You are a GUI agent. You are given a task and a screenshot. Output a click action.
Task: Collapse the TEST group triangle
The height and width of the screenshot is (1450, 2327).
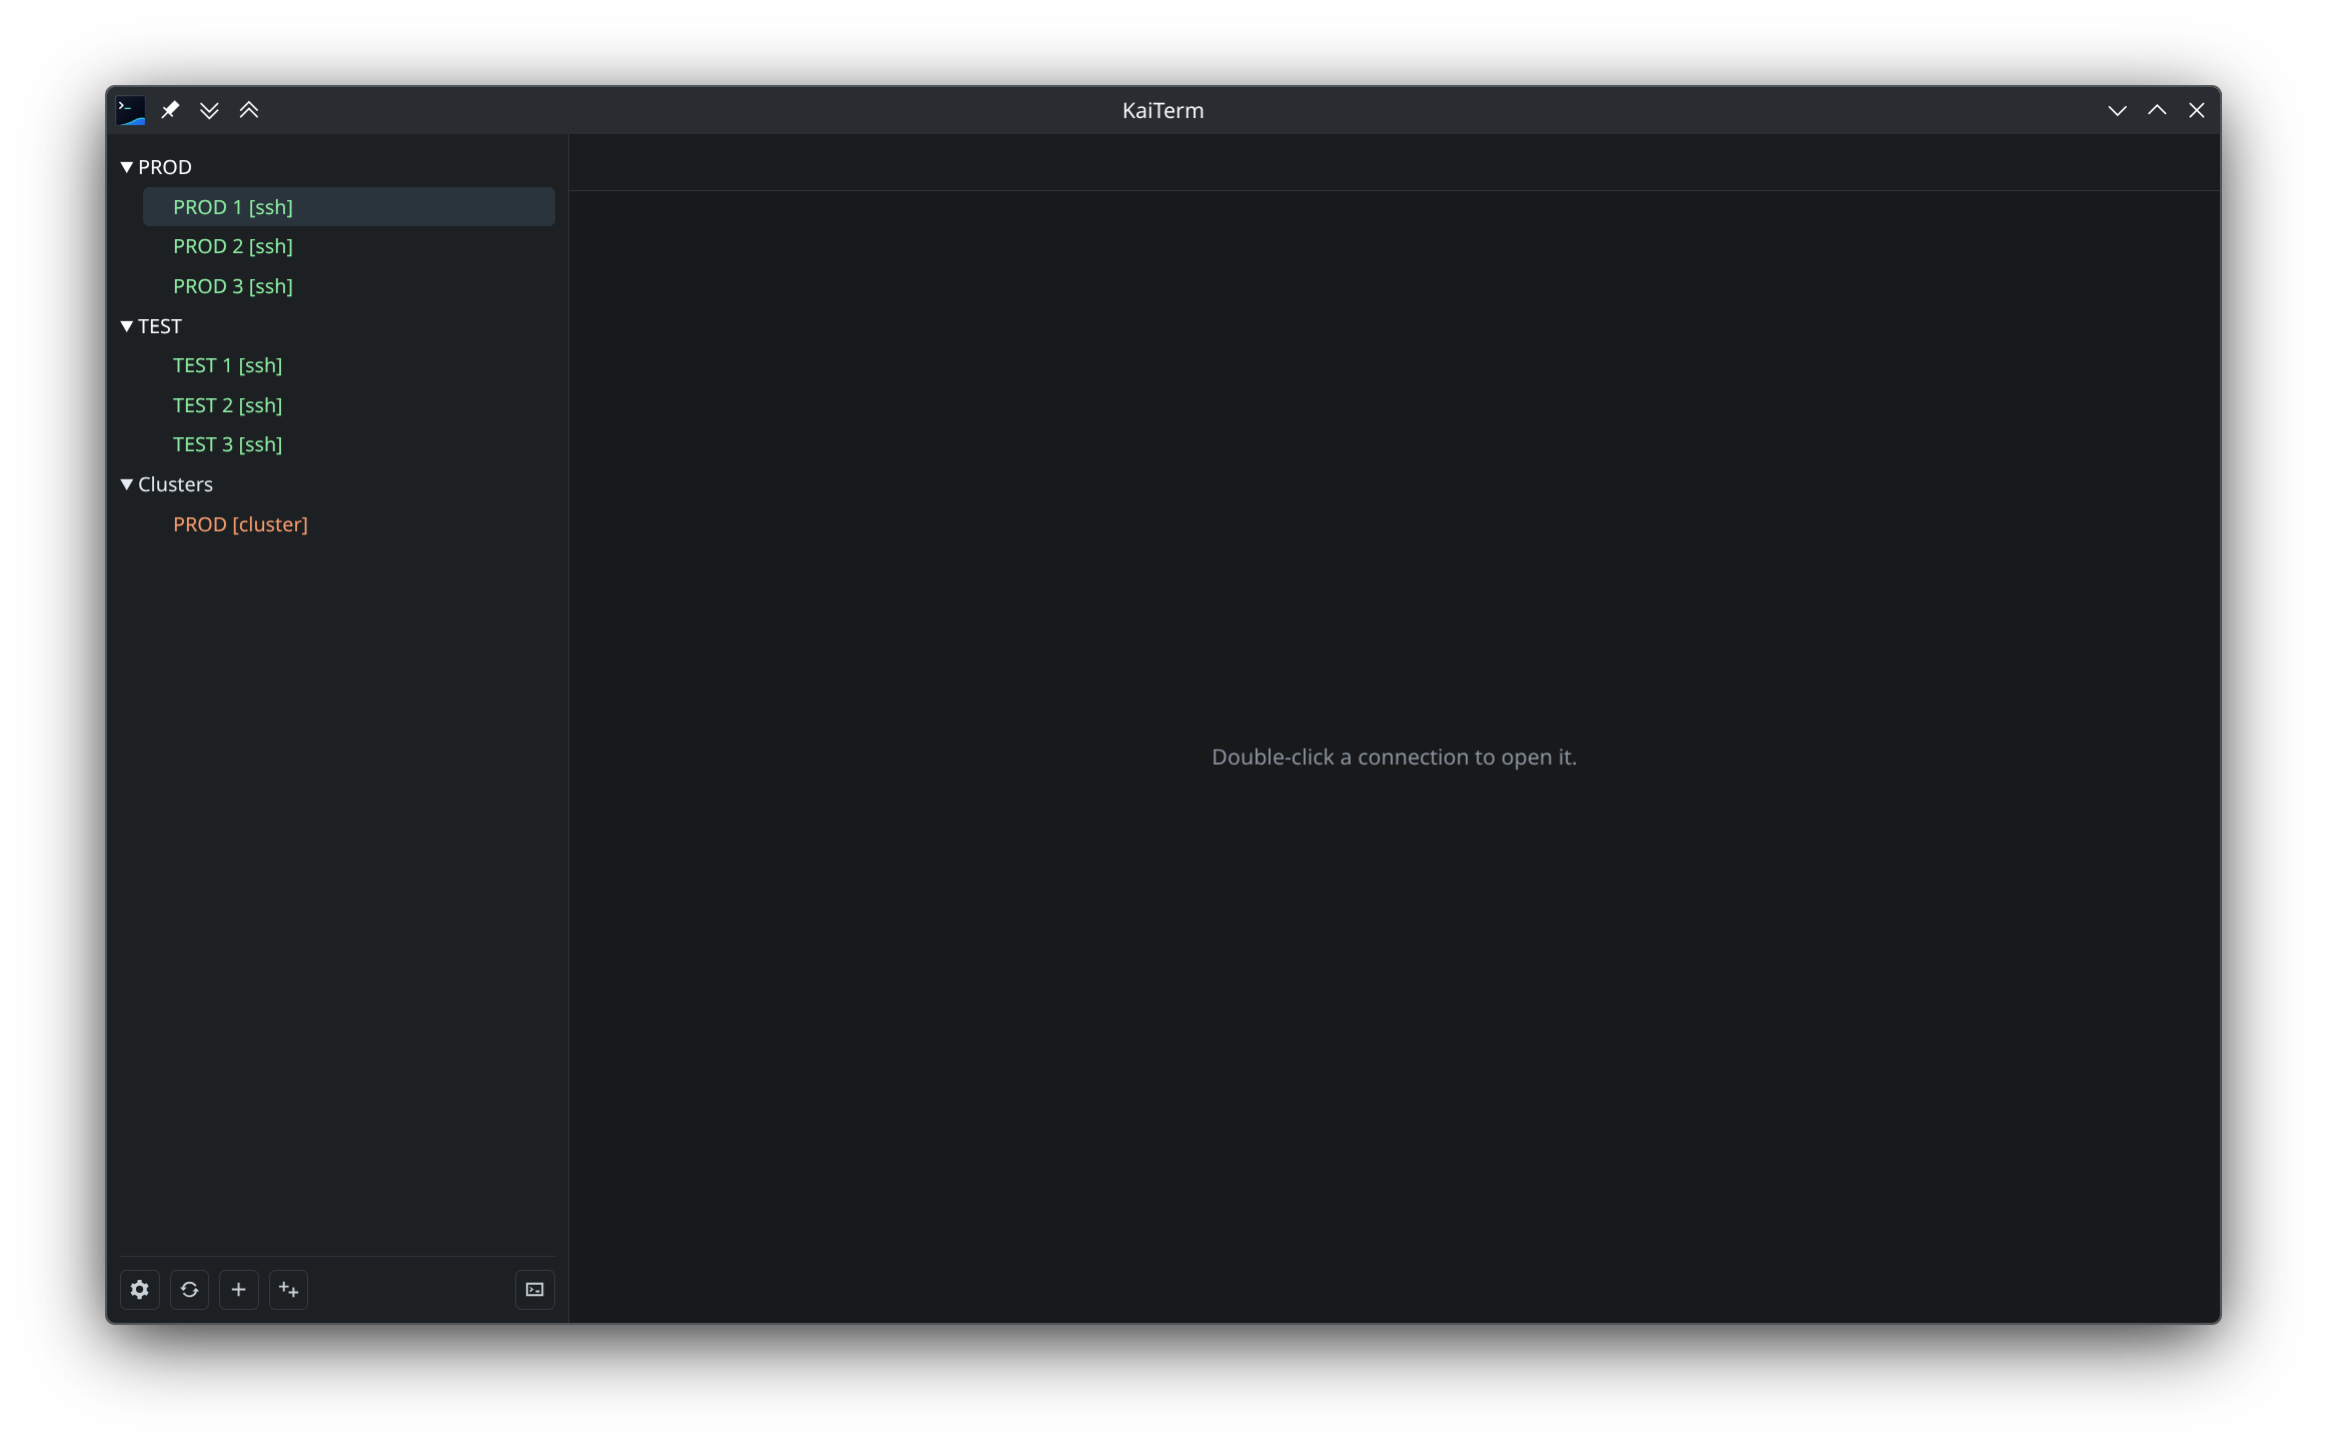tap(127, 326)
